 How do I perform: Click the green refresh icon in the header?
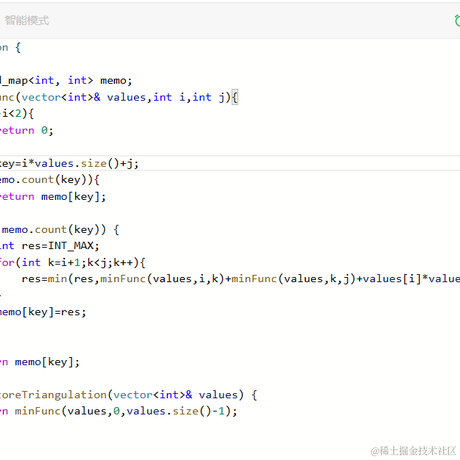pyautogui.click(x=457, y=21)
